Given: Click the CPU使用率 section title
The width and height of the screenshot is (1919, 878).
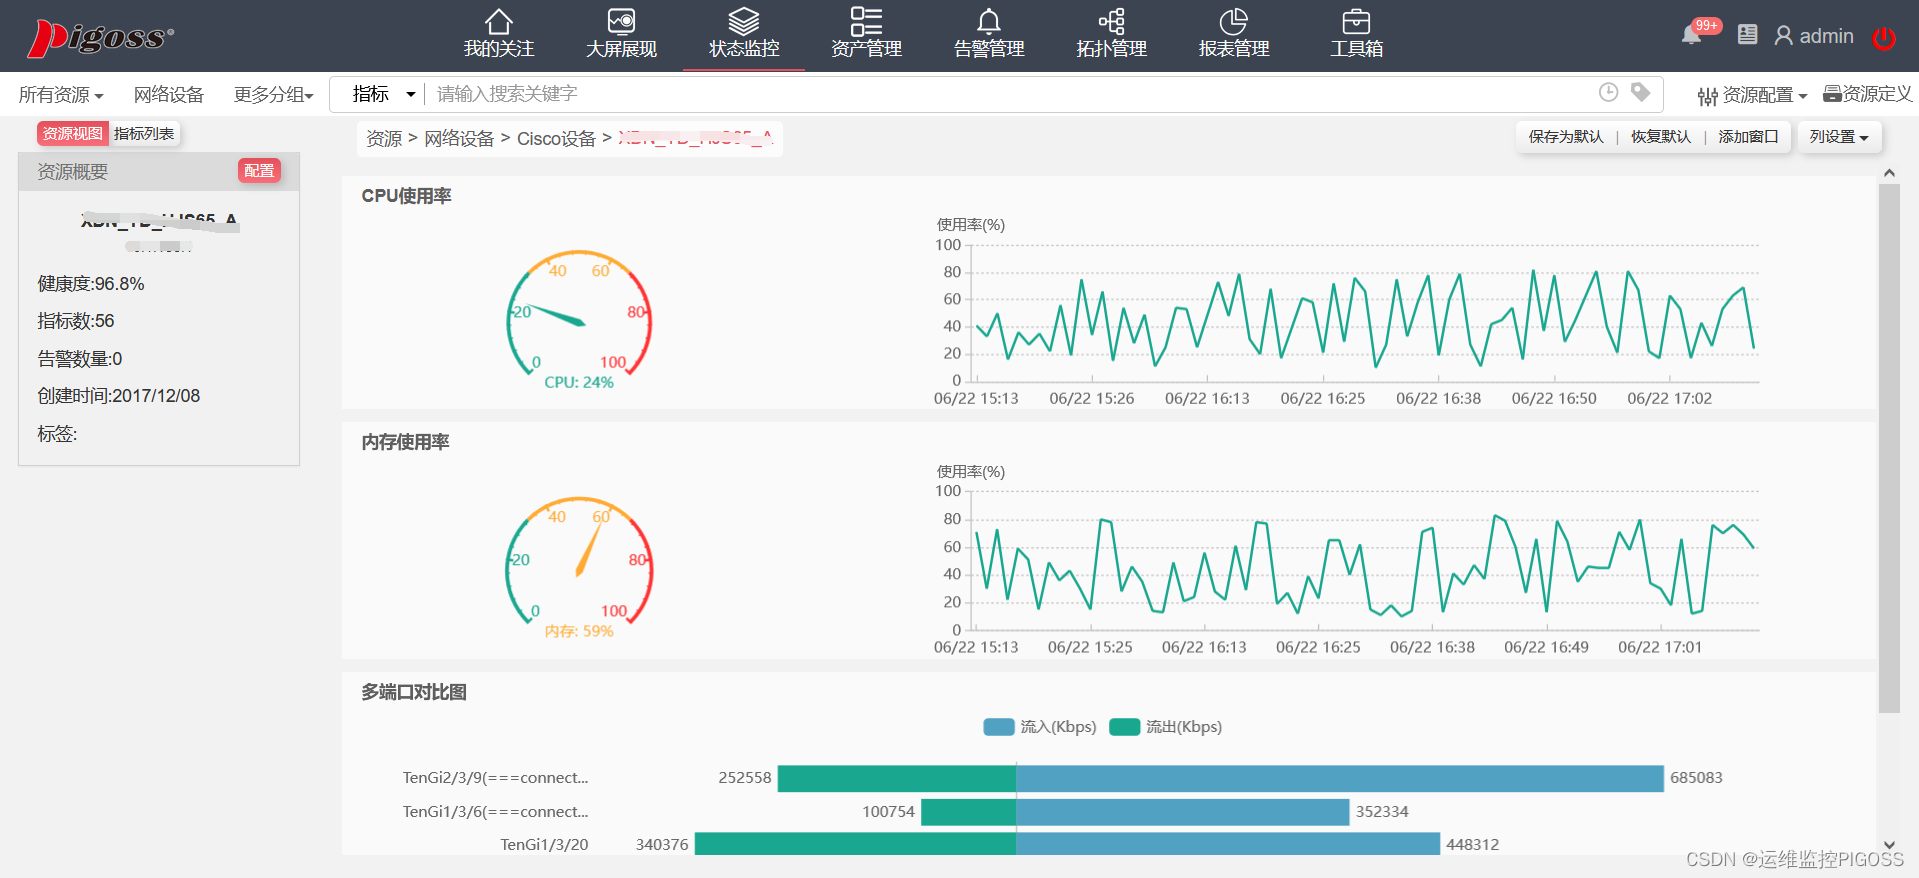Looking at the screenshot, I should (407, 196).
